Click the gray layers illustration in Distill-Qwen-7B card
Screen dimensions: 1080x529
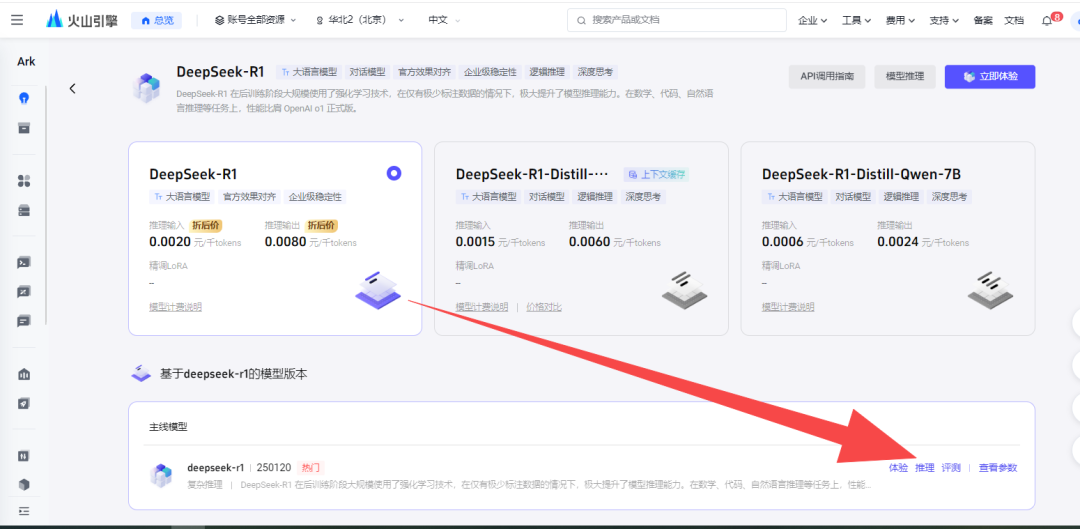[x=990, y=289]
